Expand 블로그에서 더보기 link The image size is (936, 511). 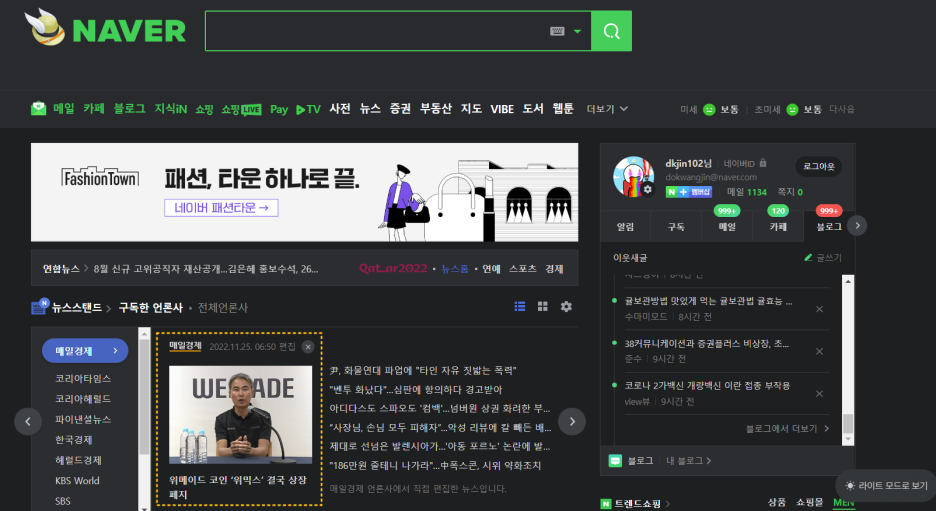[787, 429]
